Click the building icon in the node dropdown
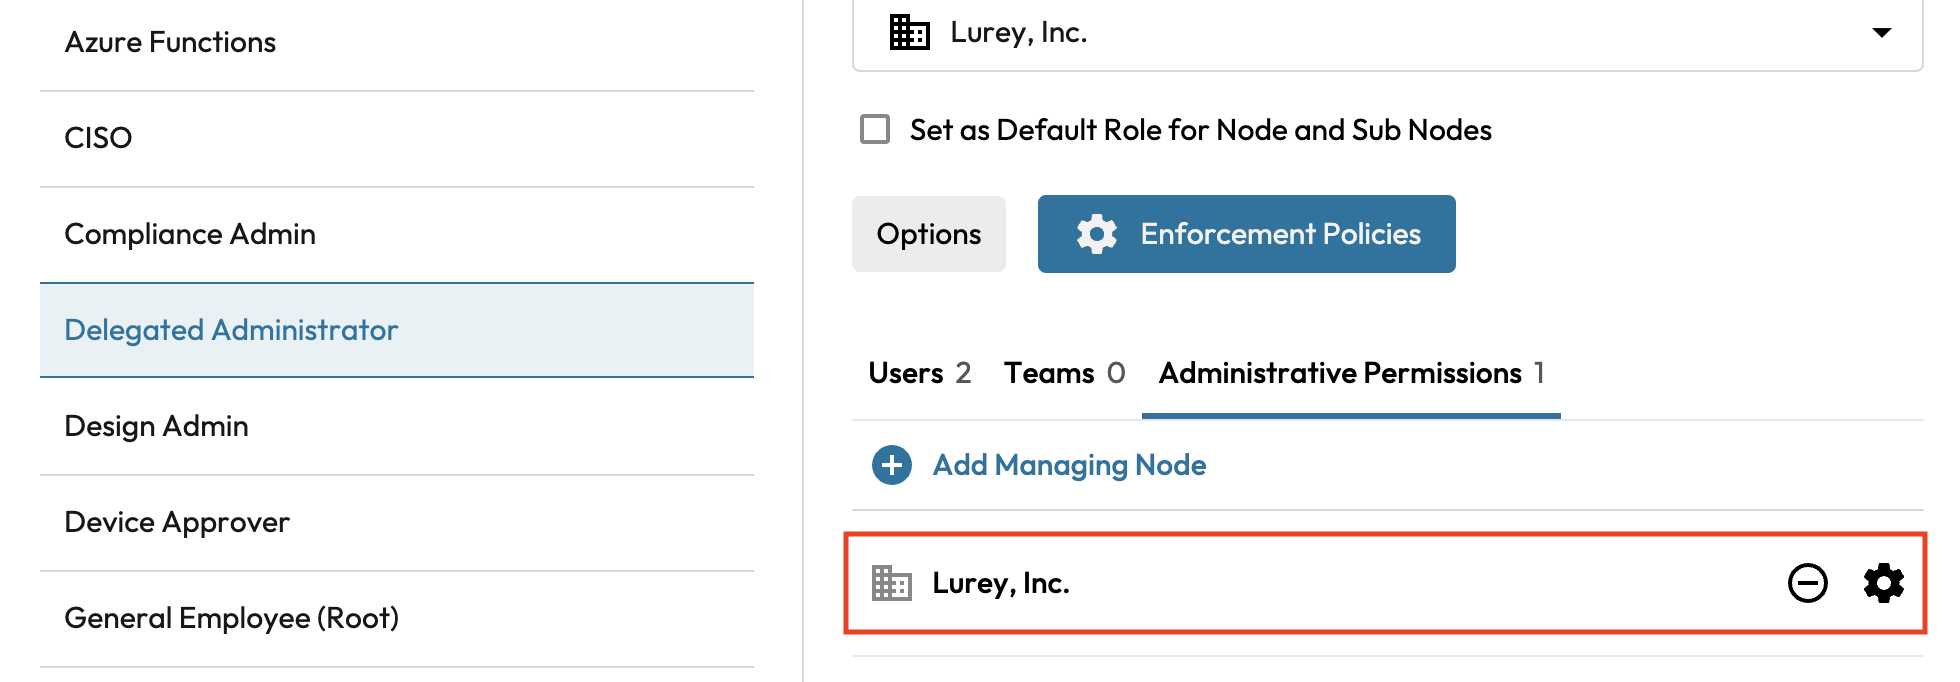The image size is (1960, 682). (909, 33)
